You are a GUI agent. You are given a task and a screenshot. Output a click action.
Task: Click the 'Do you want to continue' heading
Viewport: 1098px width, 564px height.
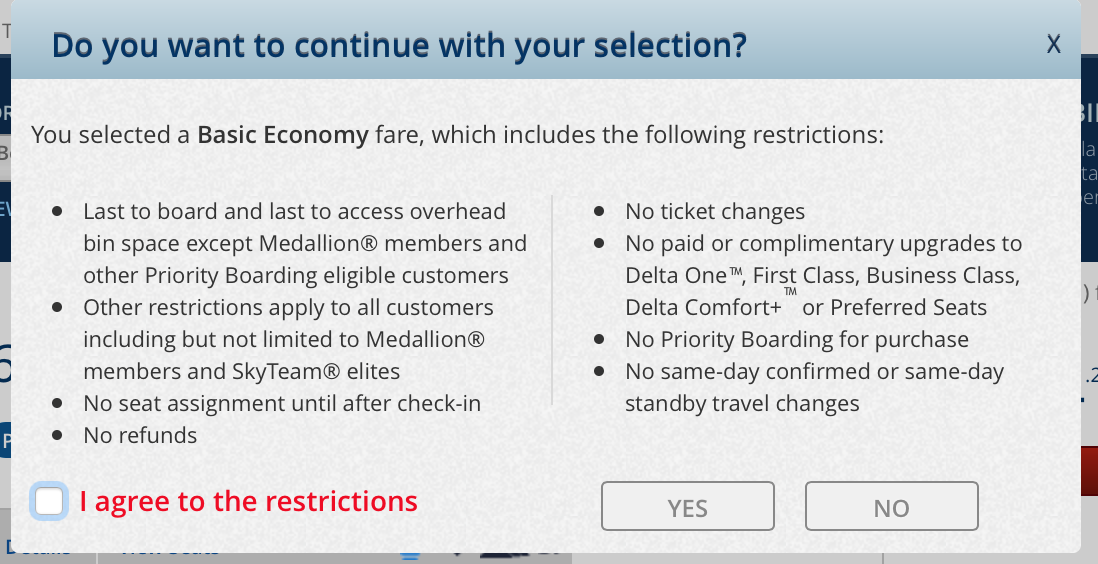399,45
